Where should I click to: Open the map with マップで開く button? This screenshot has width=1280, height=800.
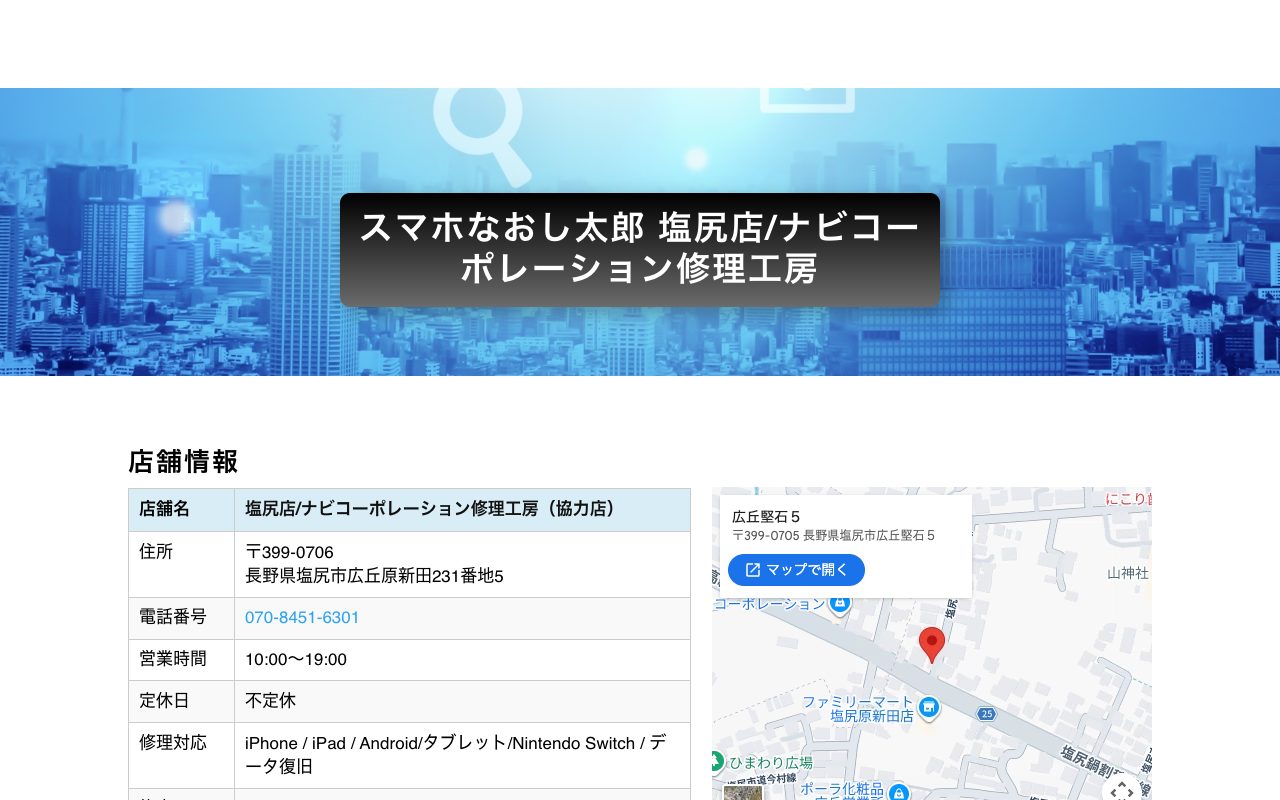[796, 570]
